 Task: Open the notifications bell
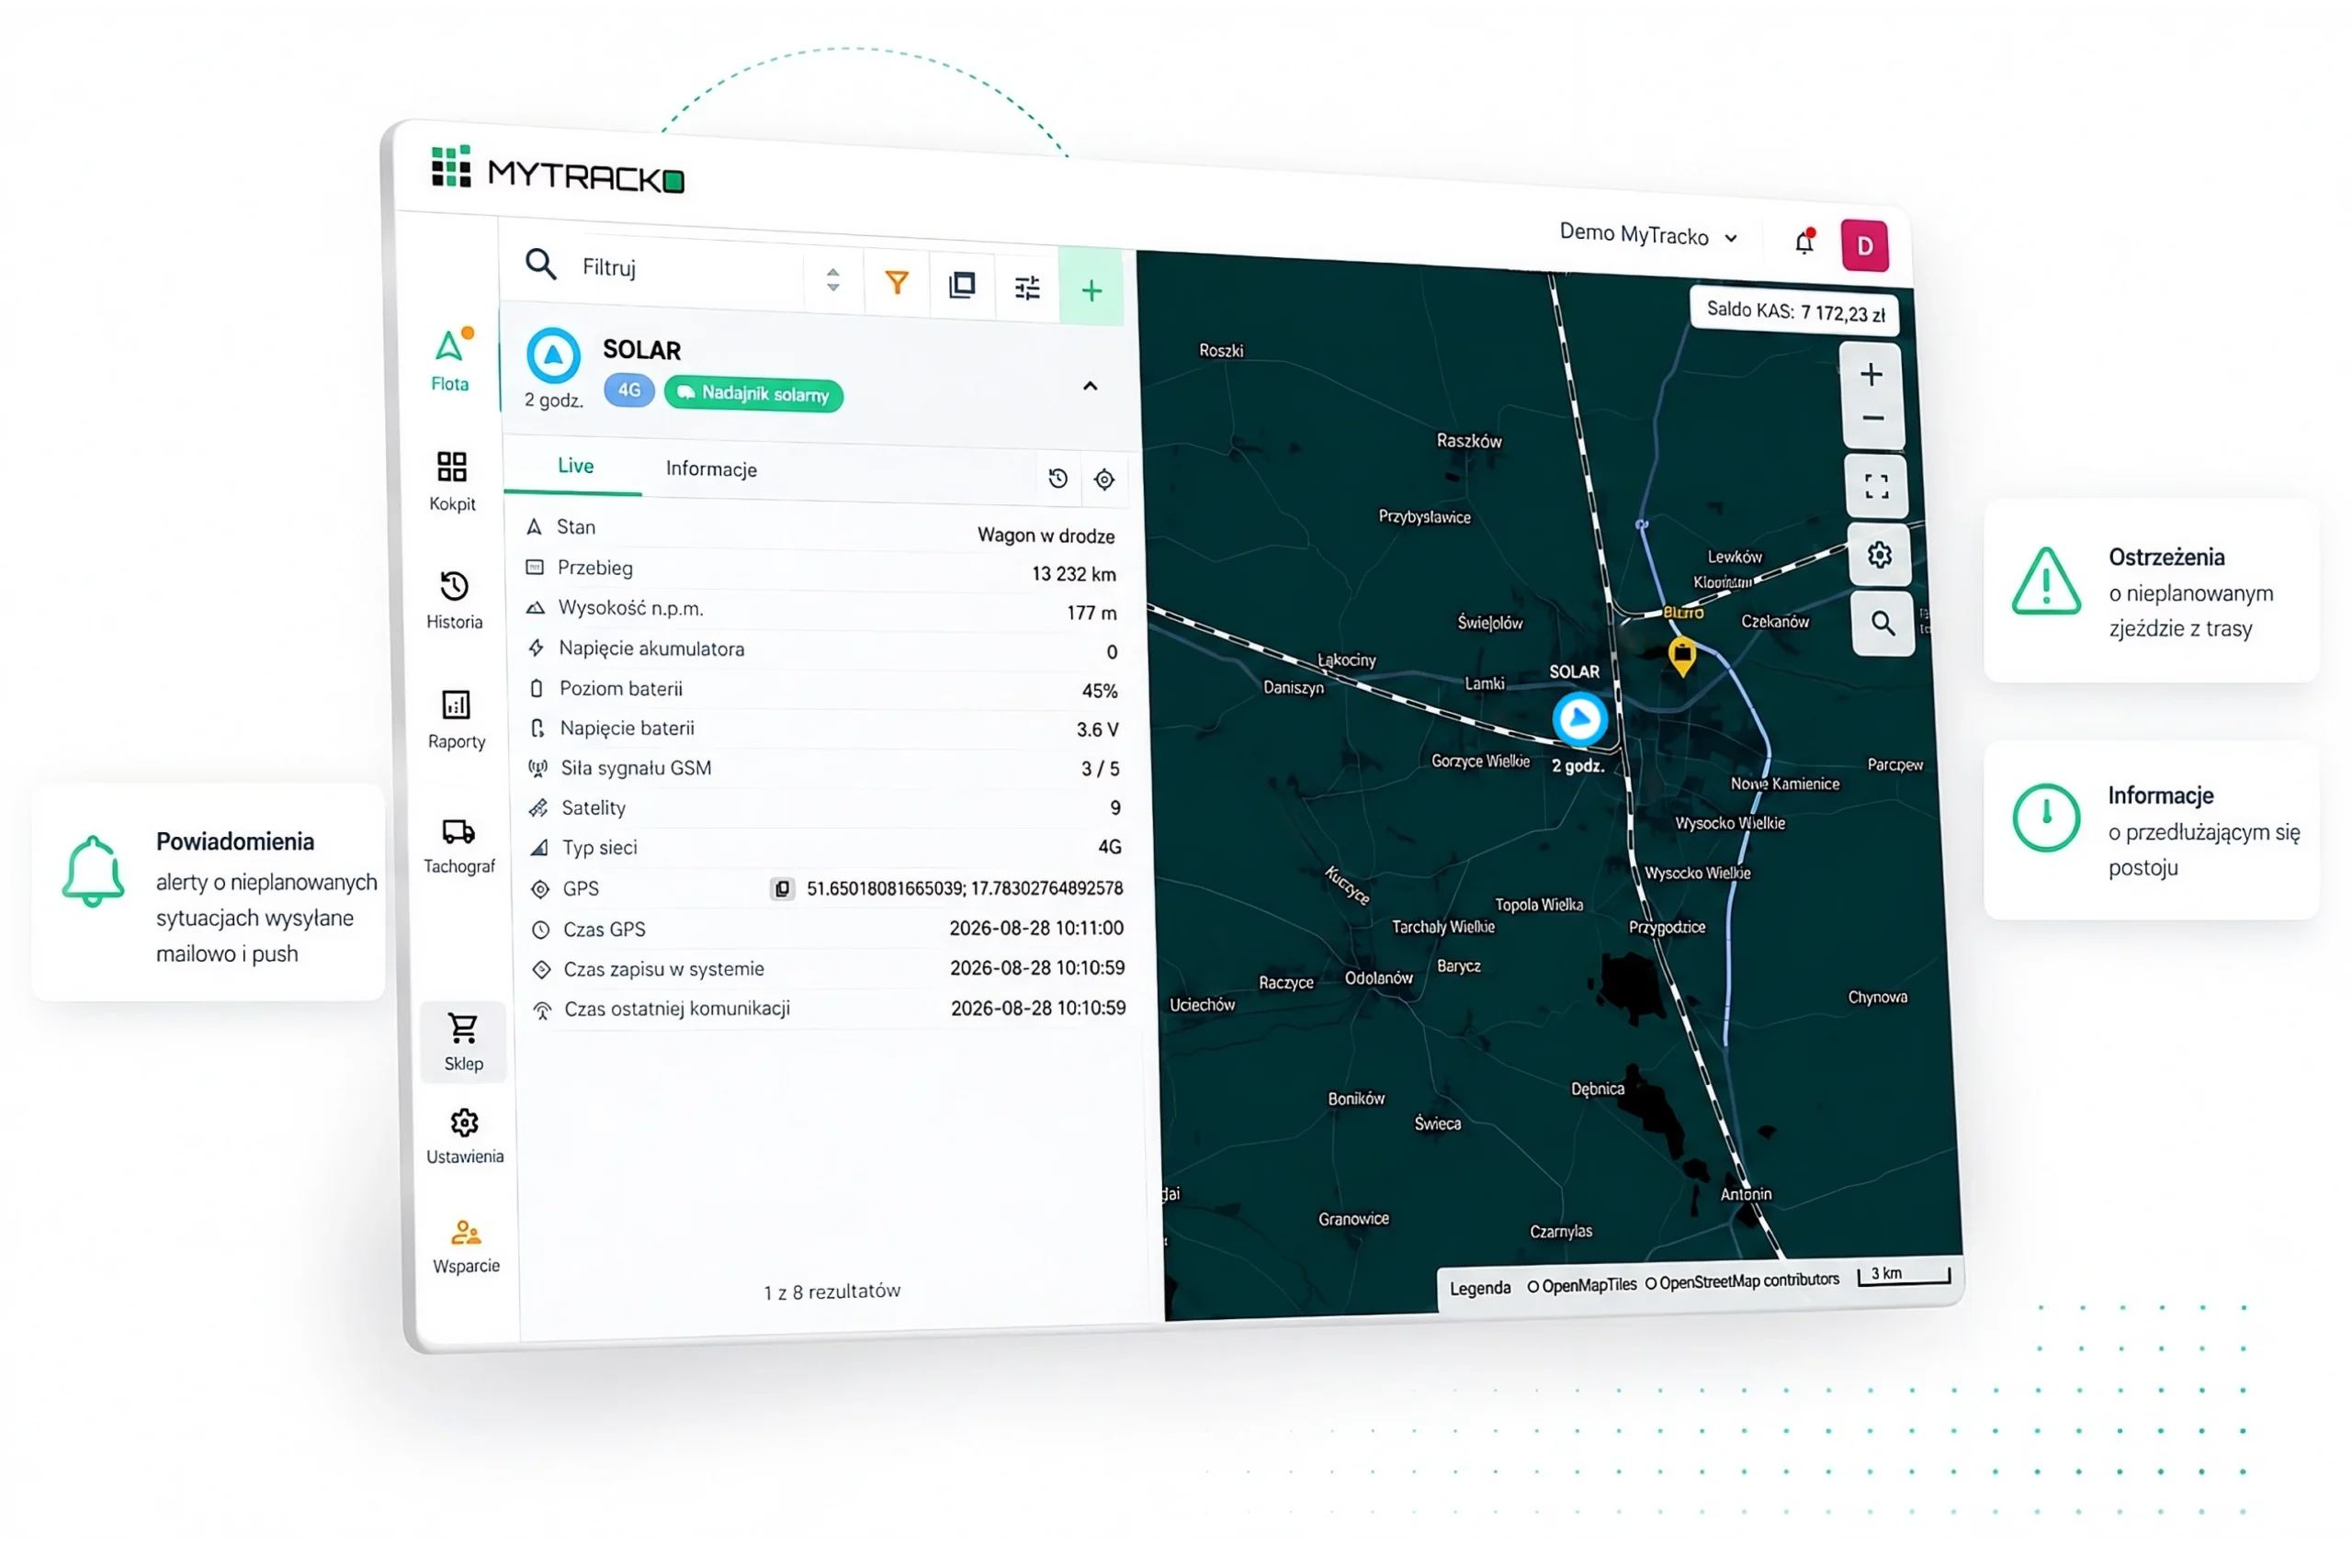coord(1804,241)
